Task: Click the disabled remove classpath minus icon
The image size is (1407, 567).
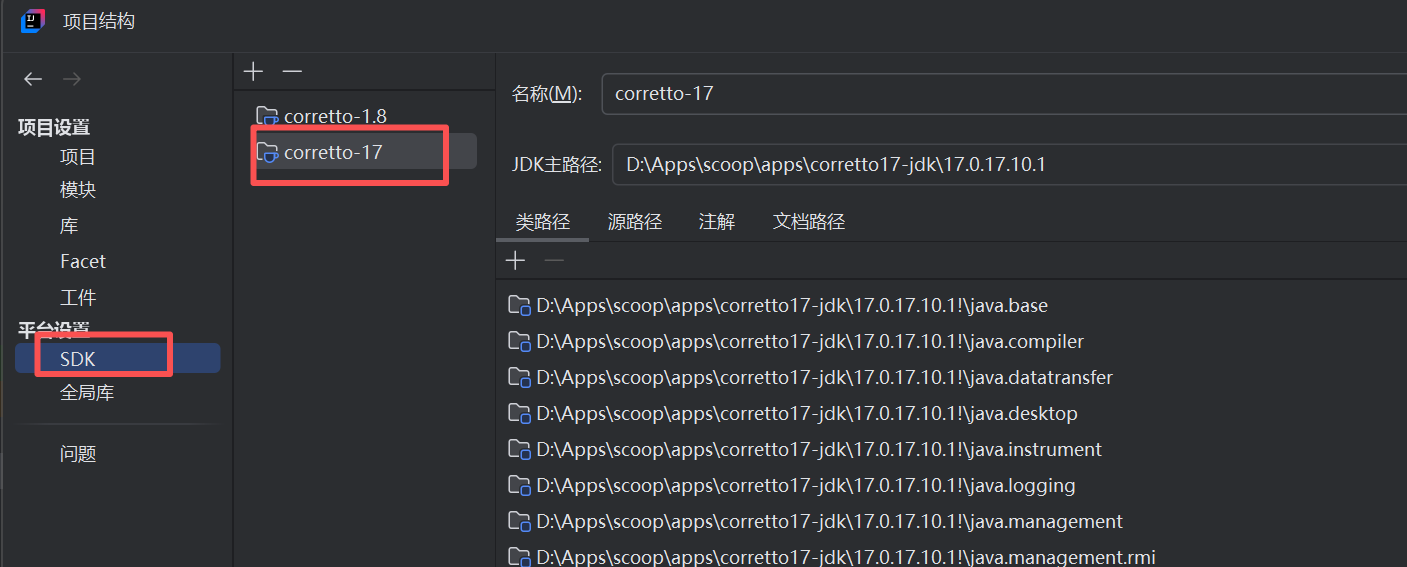Action: [x=554, y=261]
